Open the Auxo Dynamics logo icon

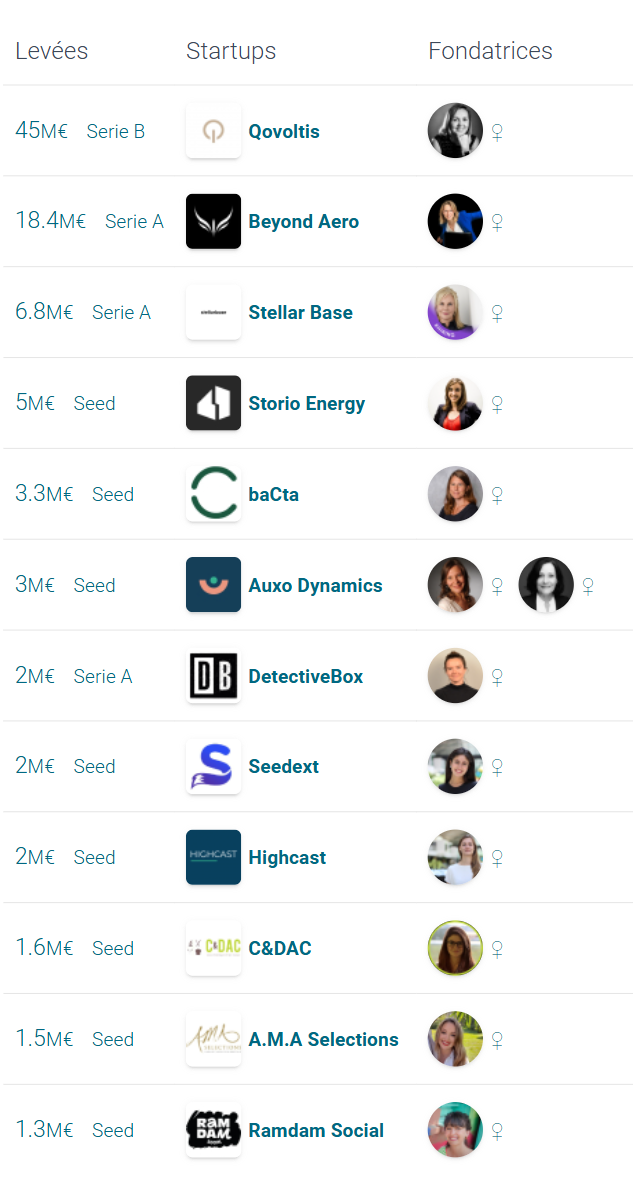(x=213, y=585)
